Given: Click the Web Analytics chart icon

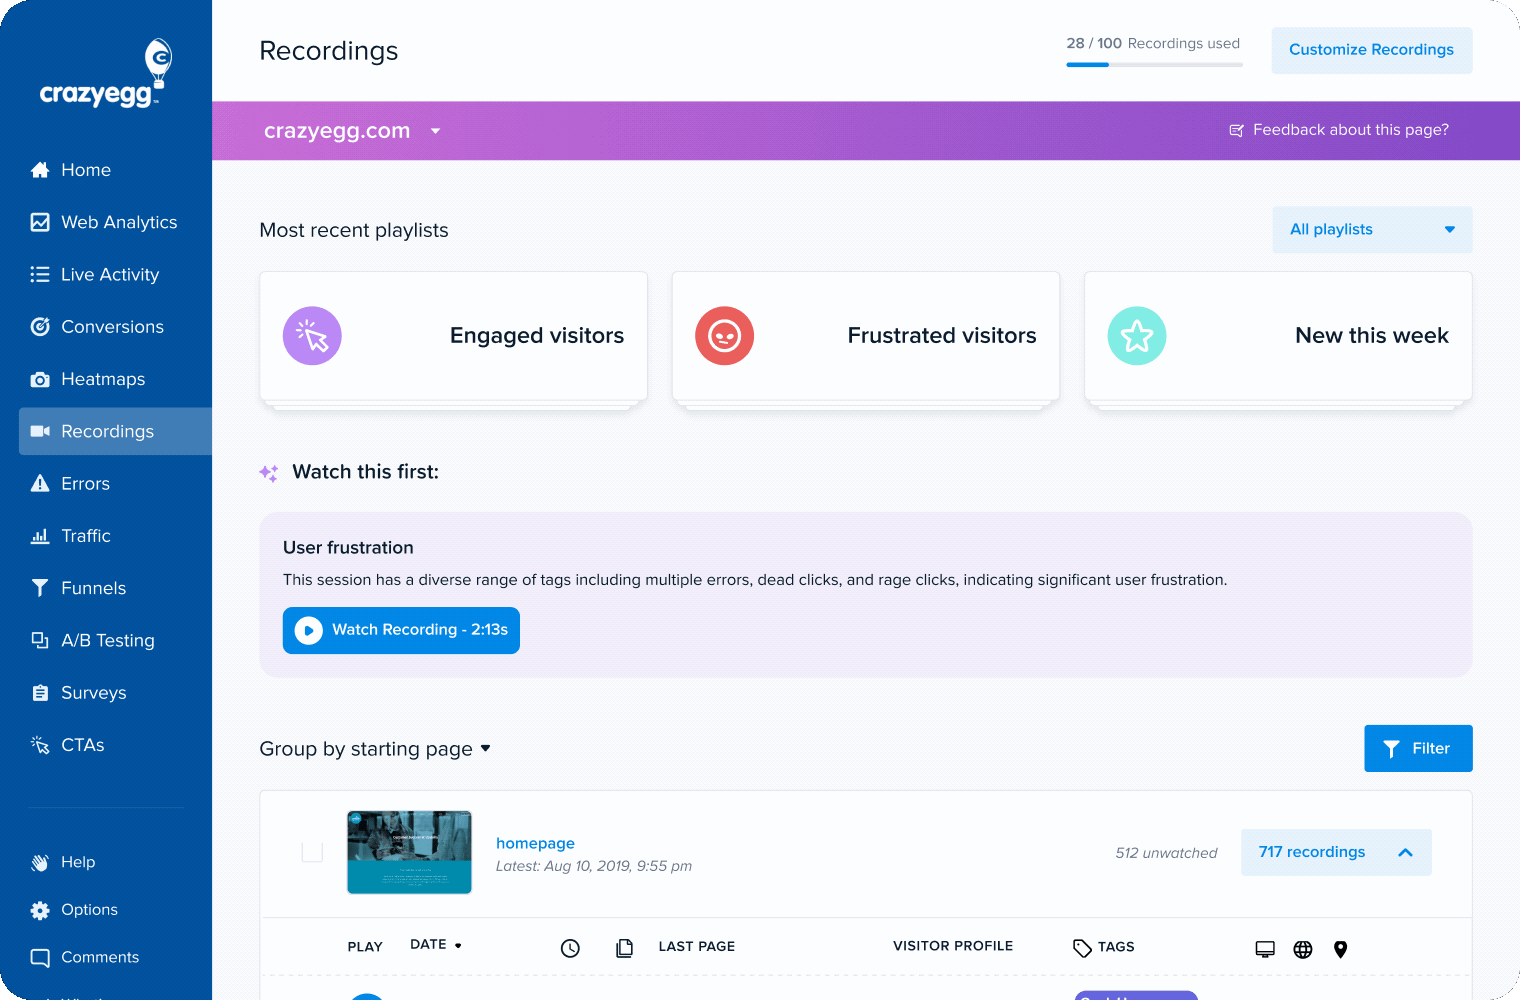Looking at the screenshot, I should point(40,222).
